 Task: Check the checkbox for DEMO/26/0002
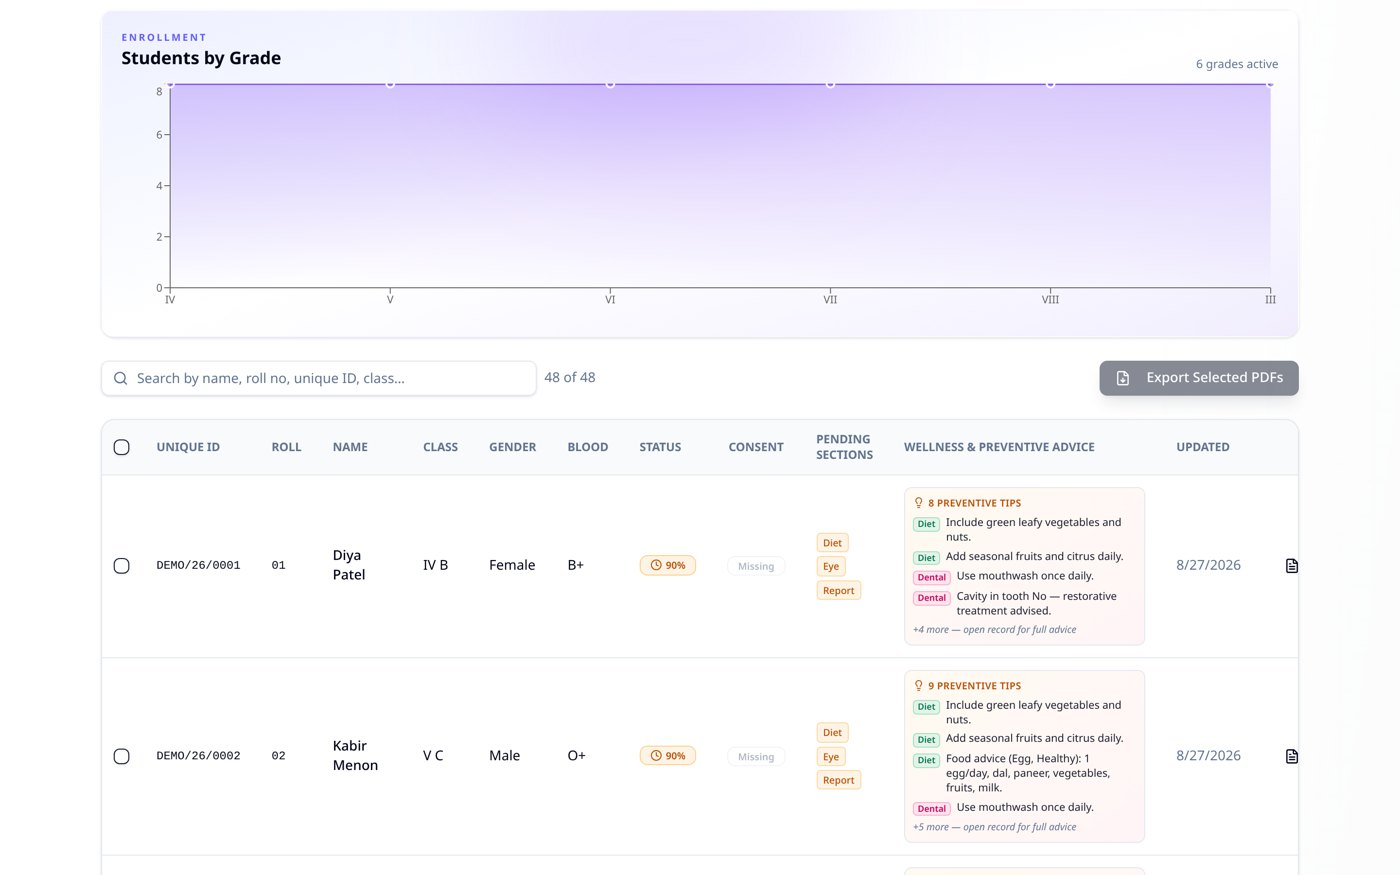pos(122,756)
